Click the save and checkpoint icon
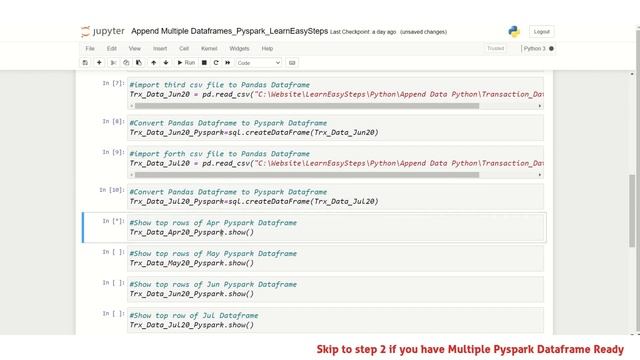640x360 pixels. pyautogui.click(x=85, y=63)
